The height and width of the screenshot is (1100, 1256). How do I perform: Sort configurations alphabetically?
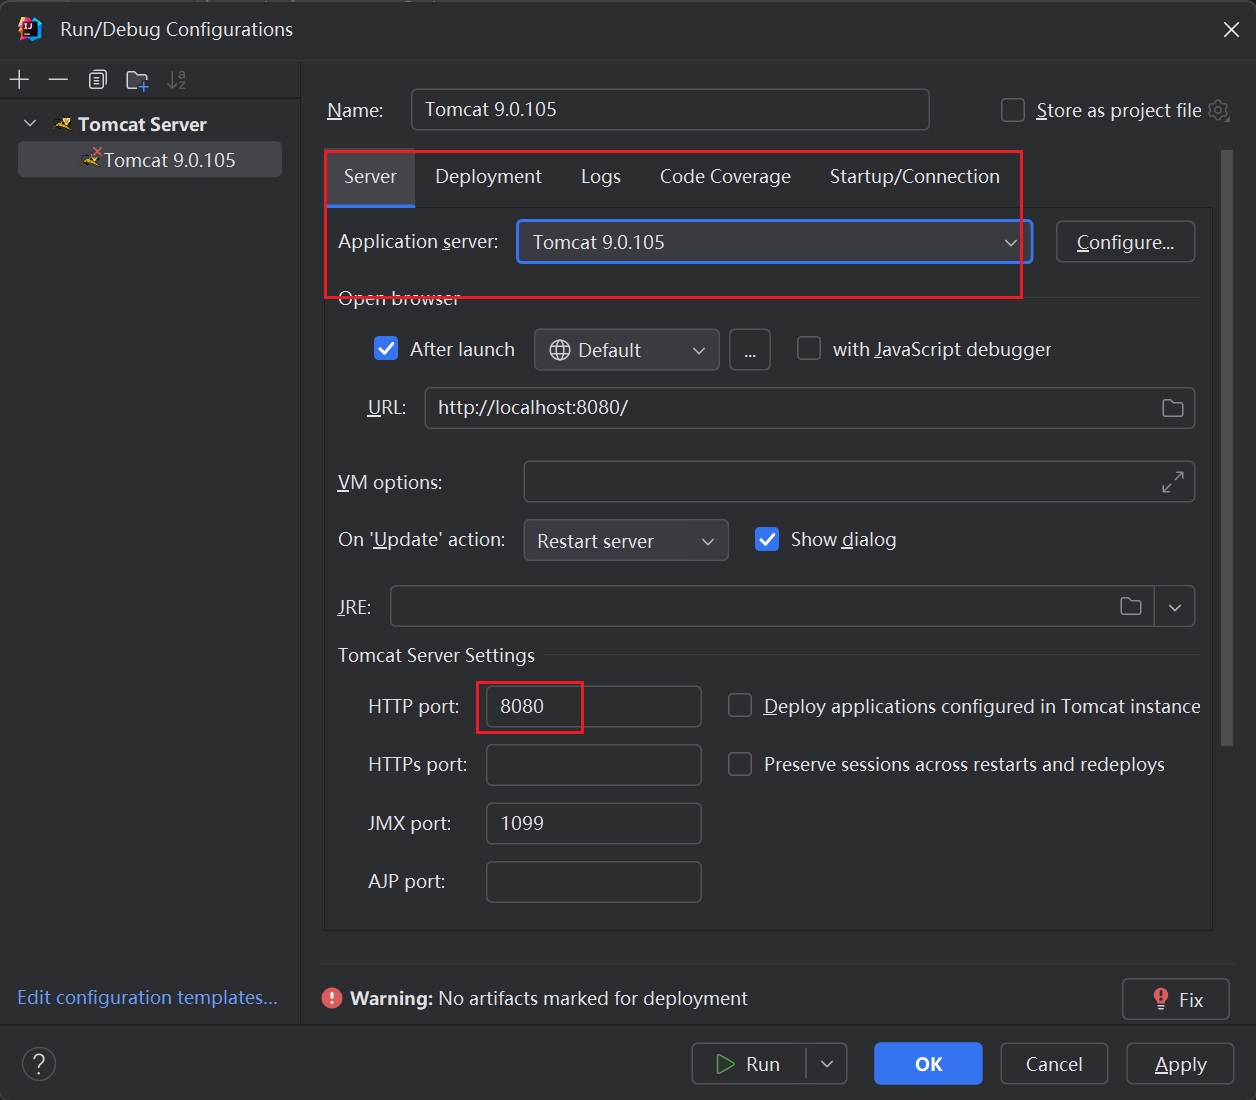pyautogui.click(x=176, y=80)
